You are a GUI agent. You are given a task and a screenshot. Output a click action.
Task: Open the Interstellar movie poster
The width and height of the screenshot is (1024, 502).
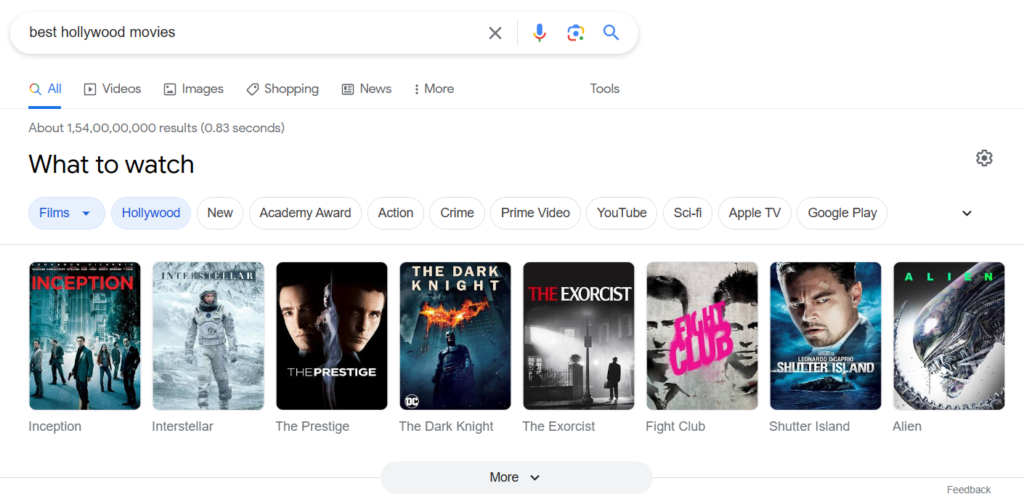pyautogui.click(x=208, y=336)
